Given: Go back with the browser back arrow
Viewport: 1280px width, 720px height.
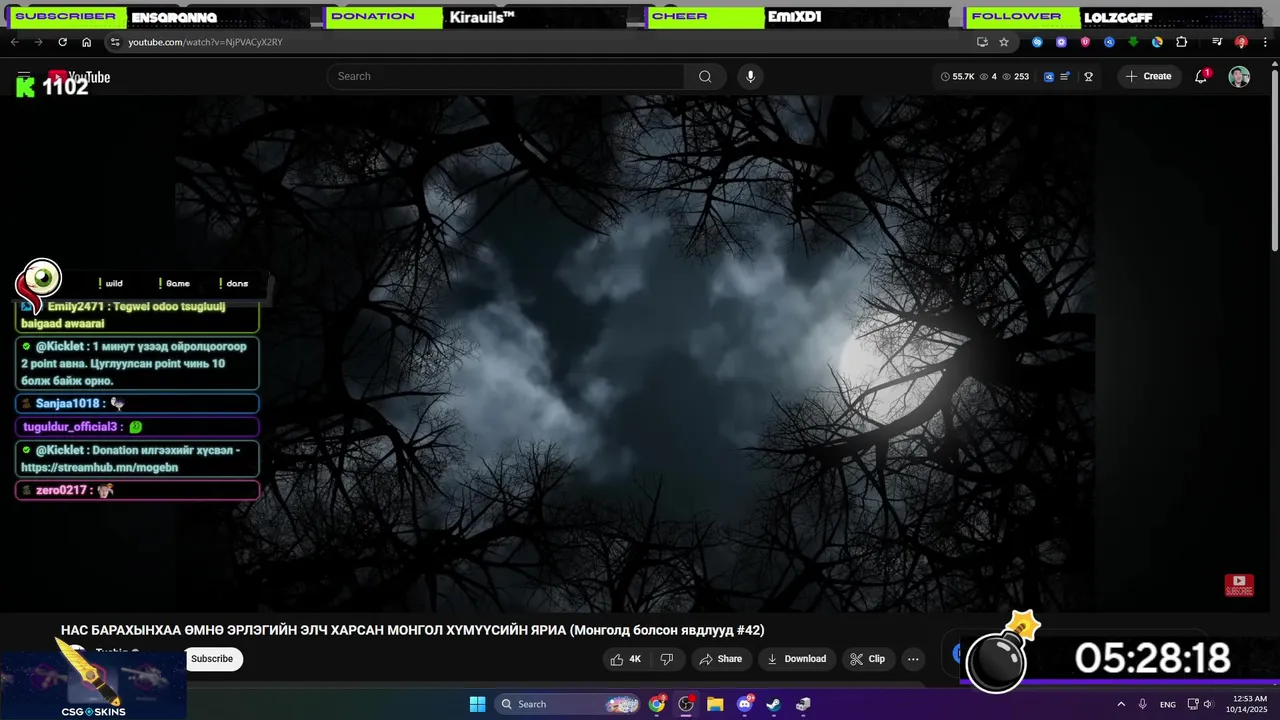Looking at the screenshot, I should 14,42.
